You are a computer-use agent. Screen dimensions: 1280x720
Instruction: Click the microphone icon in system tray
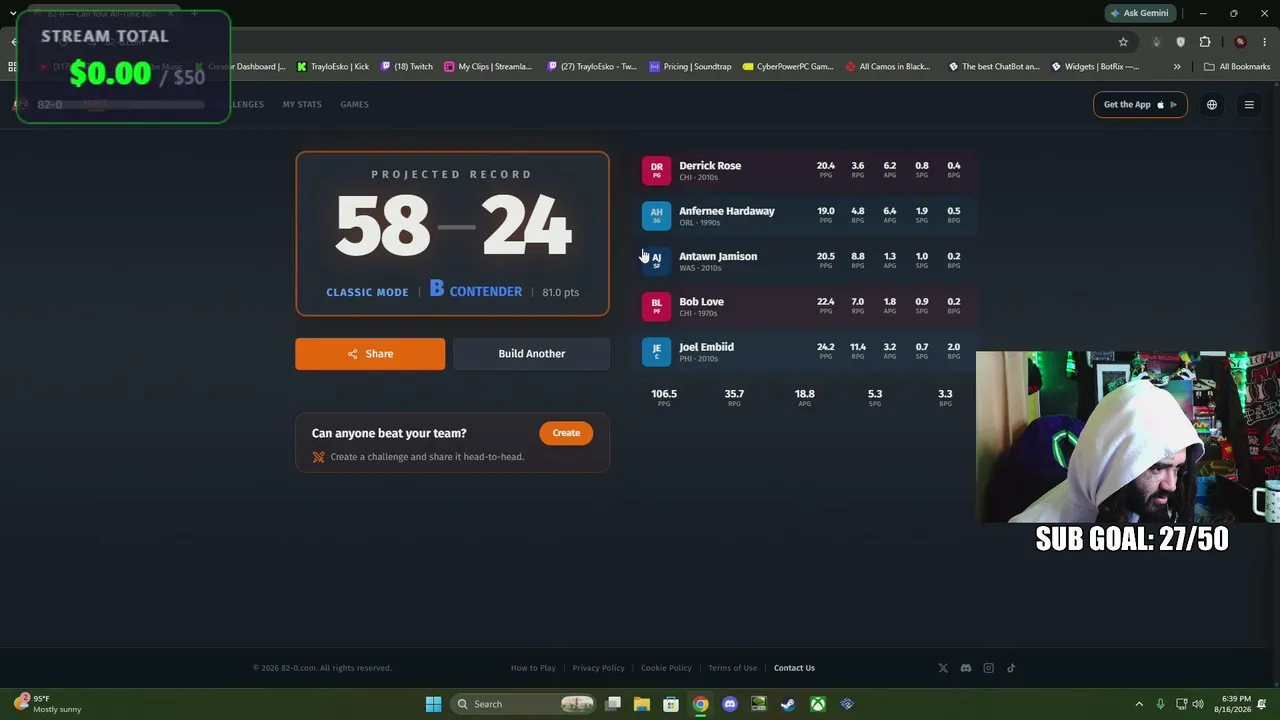(1160, 704)
